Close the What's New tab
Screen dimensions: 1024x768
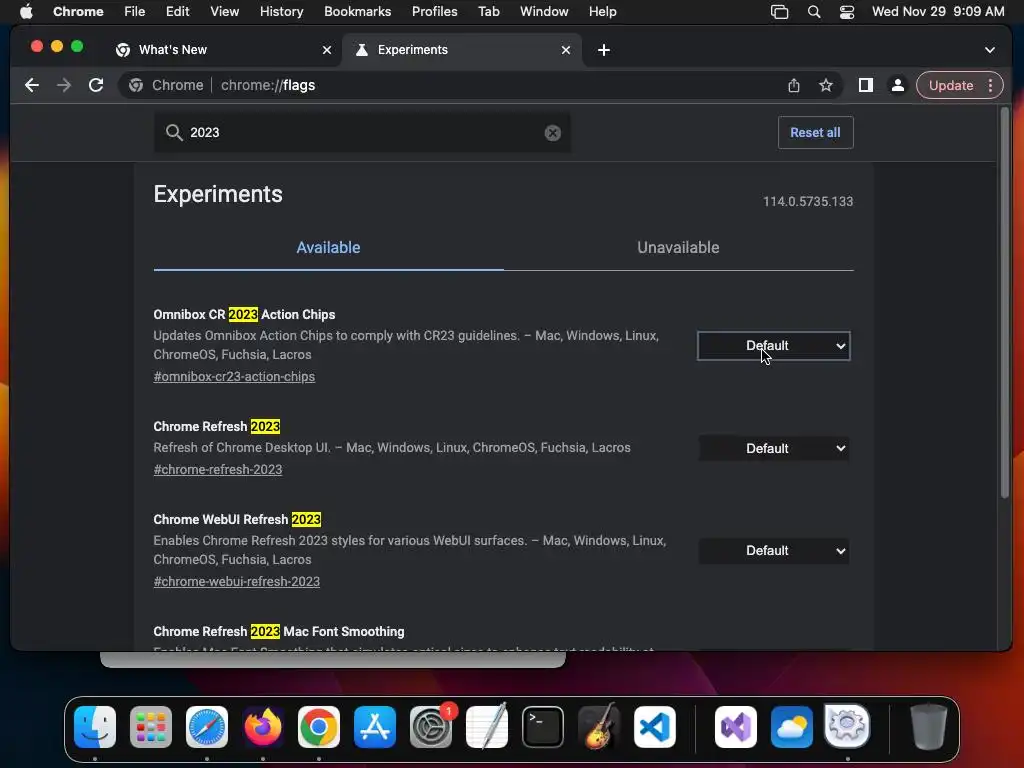(x=327, y=50)
